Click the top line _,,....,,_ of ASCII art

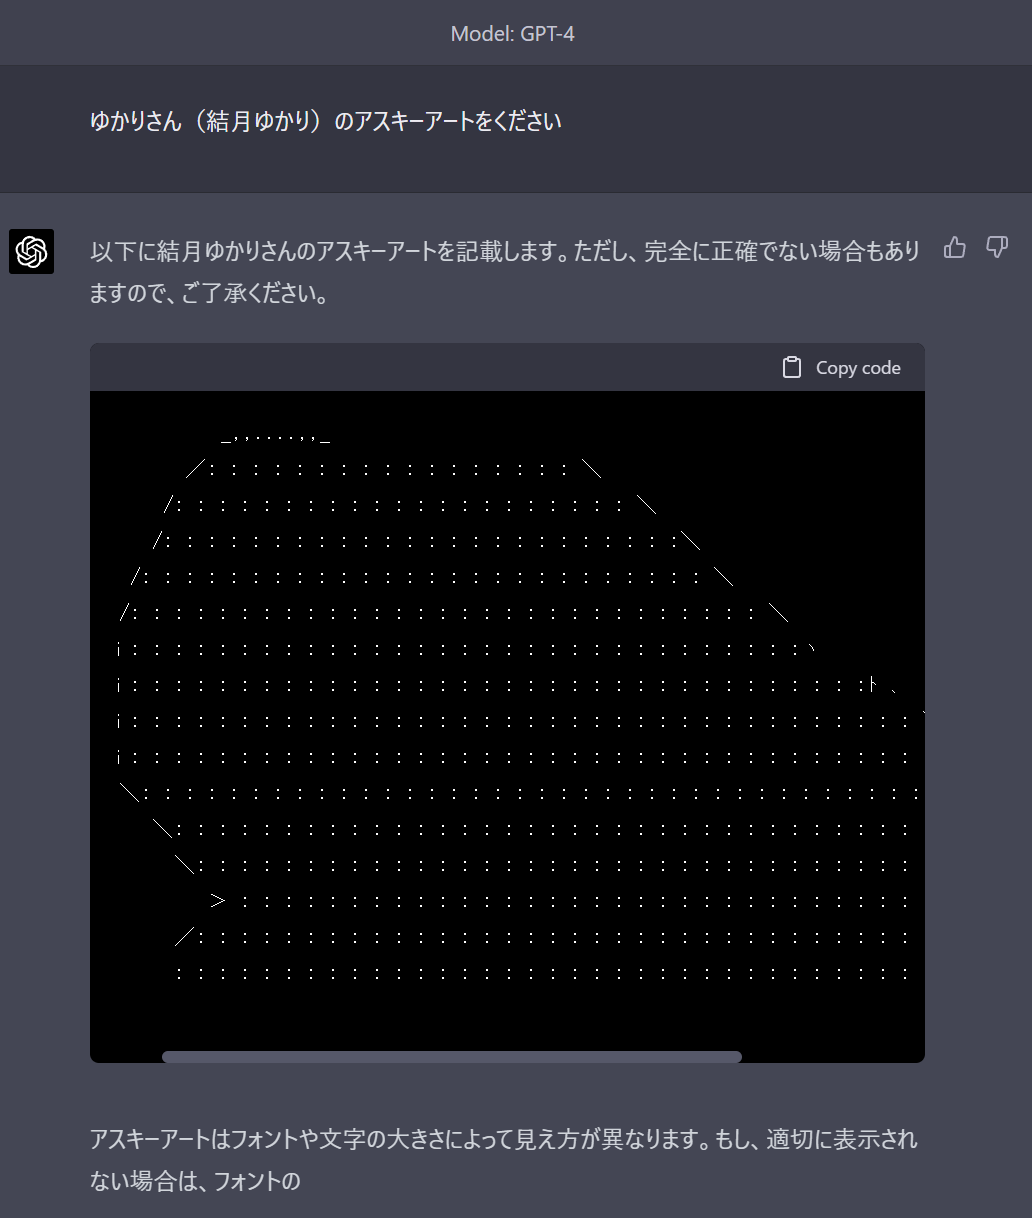click(276, 437)
